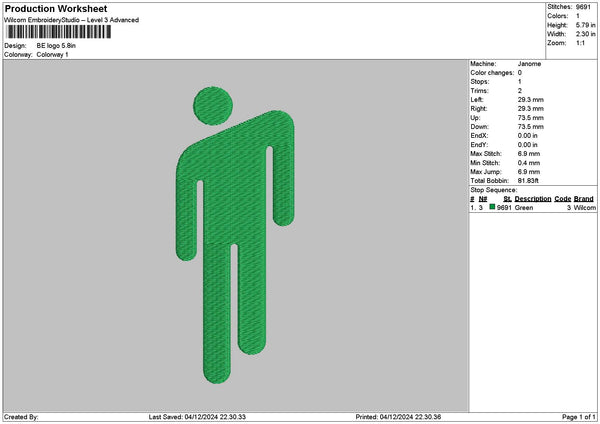This screenshot has width=600, height=424.
Task: Click the design name 'BE logo 5.8in'
Action: [x=56, y=46]
